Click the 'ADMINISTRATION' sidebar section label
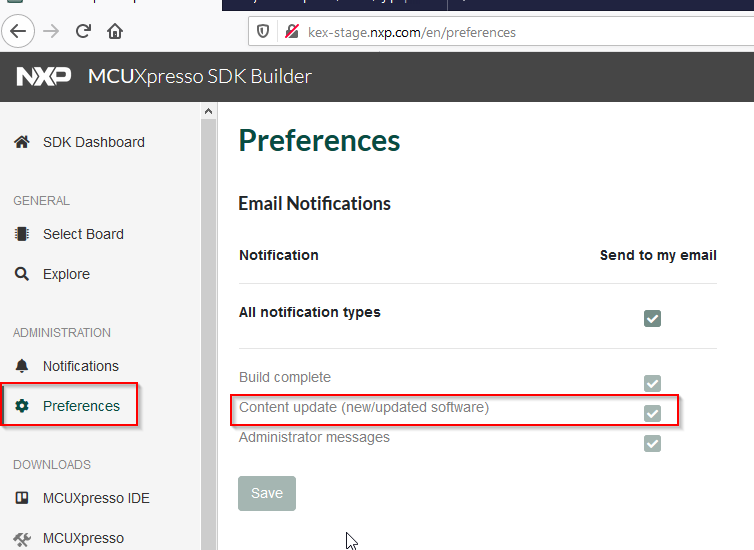This screenshot has height=550, width=754. pyautogui.click(x=62, y=333)
